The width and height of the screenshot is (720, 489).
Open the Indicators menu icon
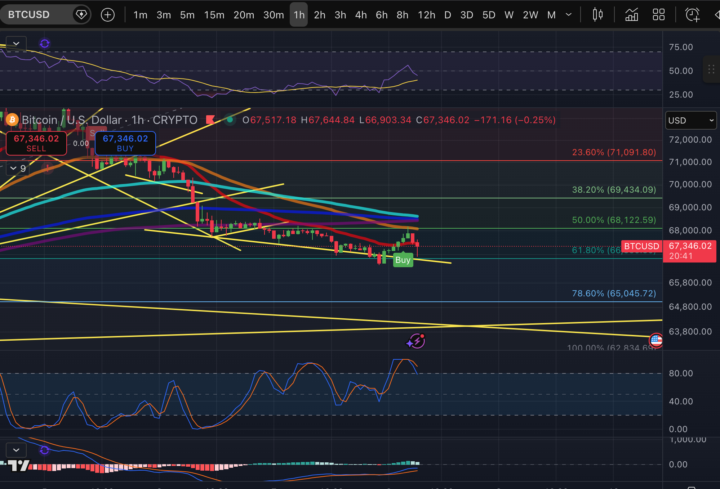coord(631,15)
